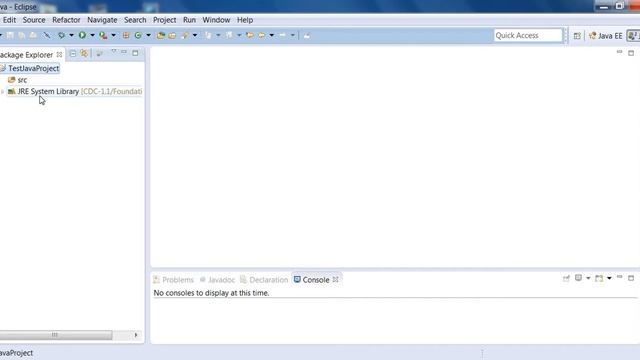Maximize the editor area
The width and height of the screenshot is (640, 360).
[x=631, y=53]
